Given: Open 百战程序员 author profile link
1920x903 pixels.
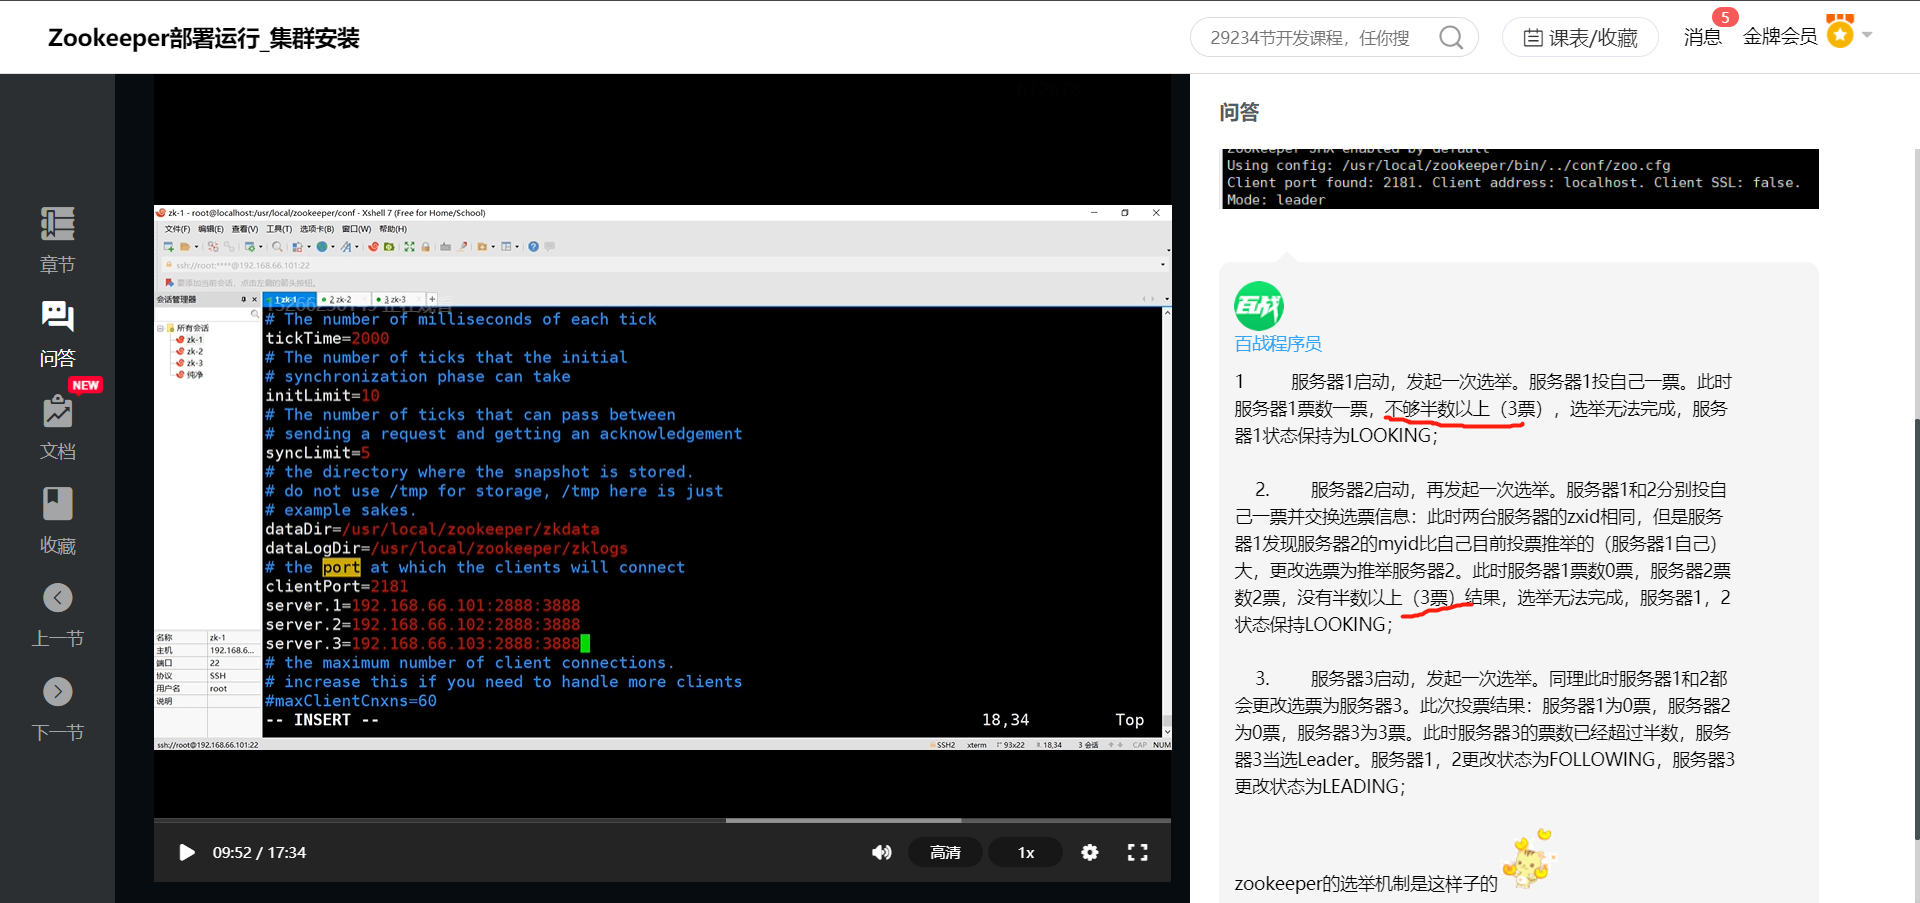Looking at the screenshot, I should point(1278,344).
